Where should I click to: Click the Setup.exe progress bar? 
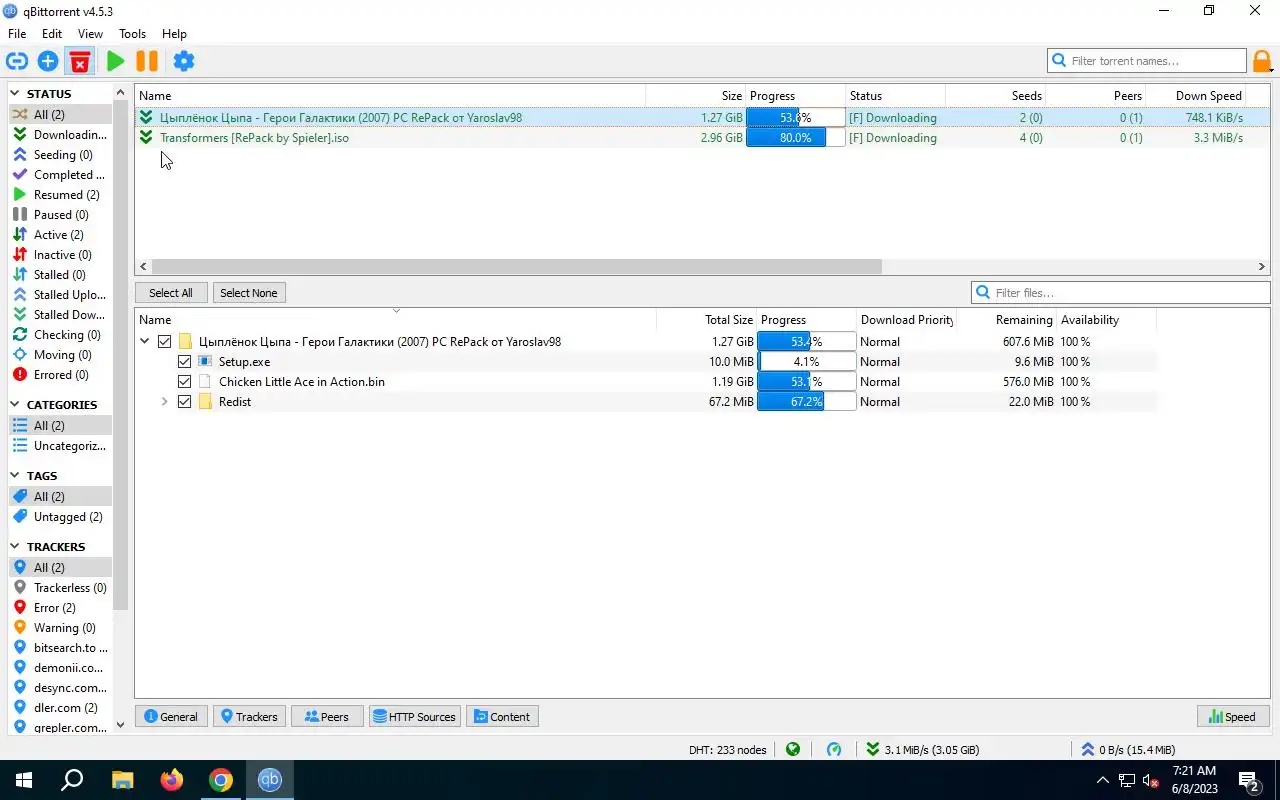[807, 362]
